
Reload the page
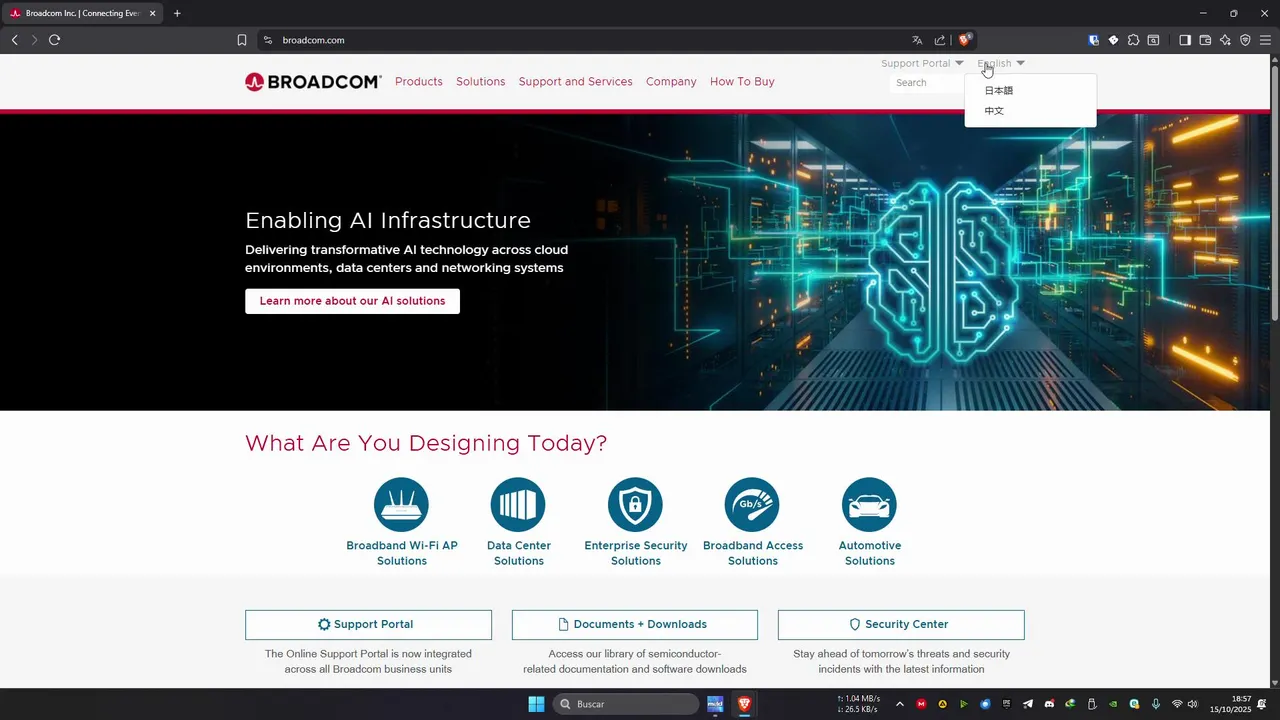[54, 40]
